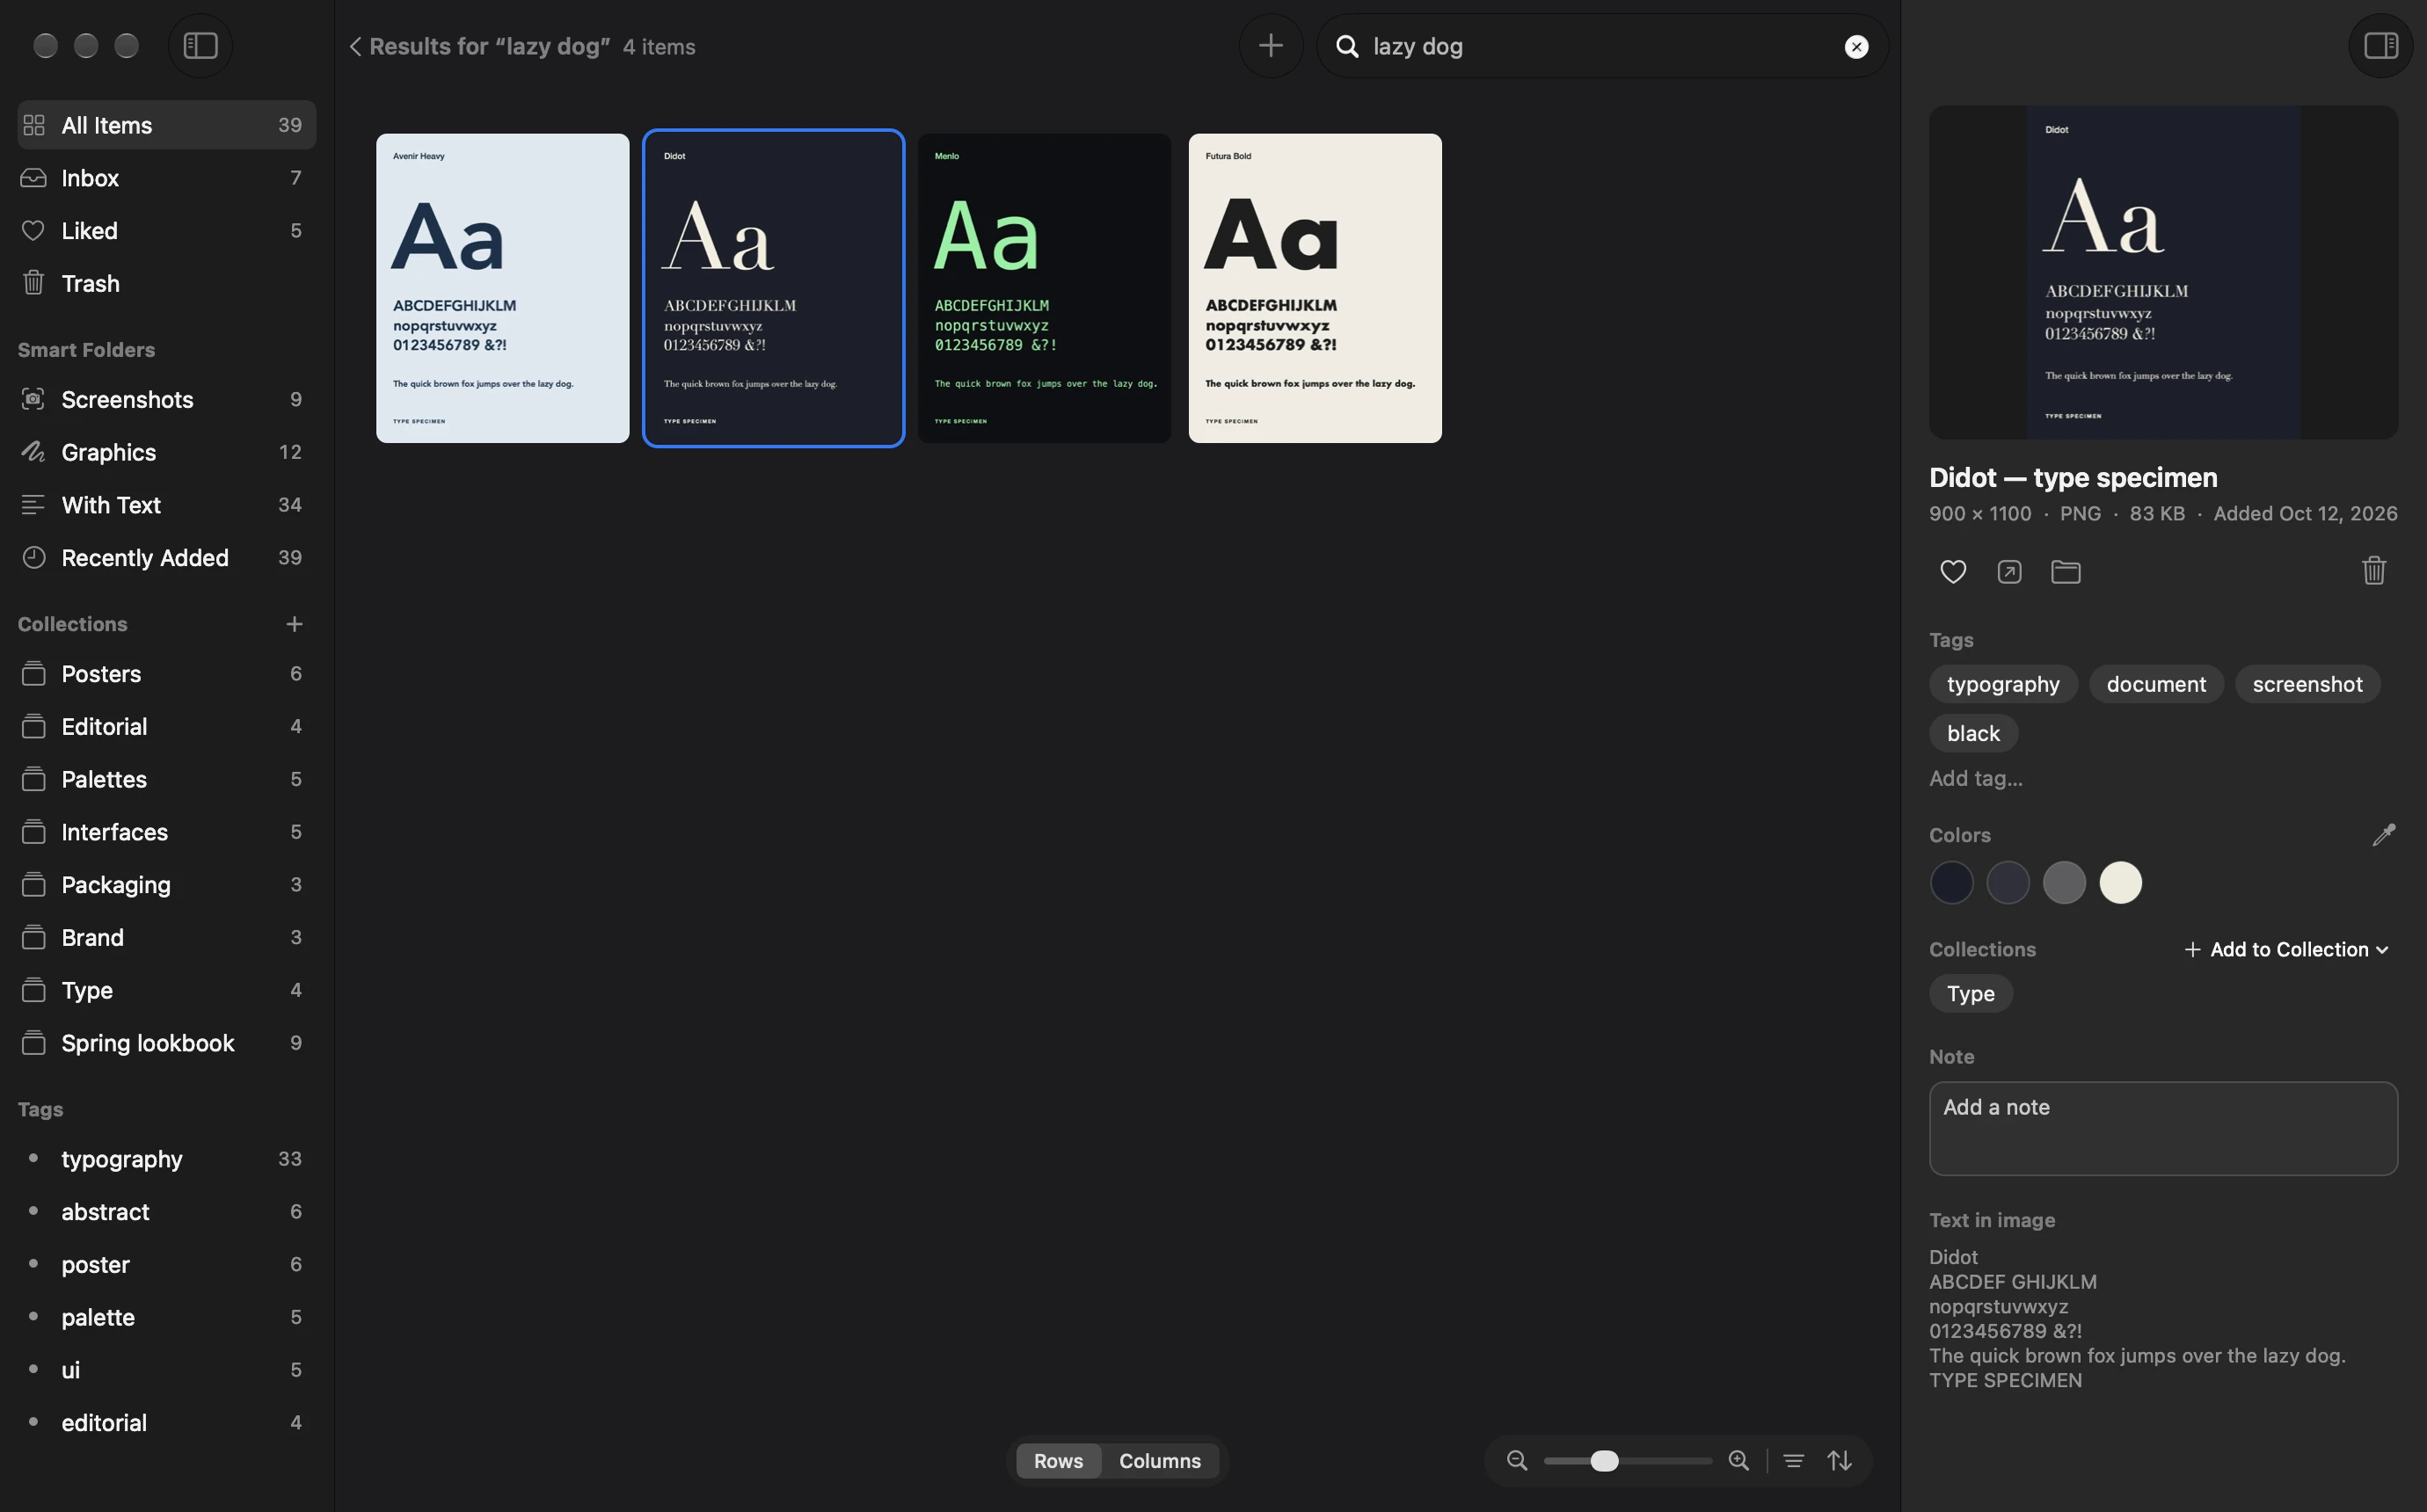Filter by abstract tag in sidebar
Viewport: 2427px width, 1512px height.
pyautogui.click(x=167, y=1212)
